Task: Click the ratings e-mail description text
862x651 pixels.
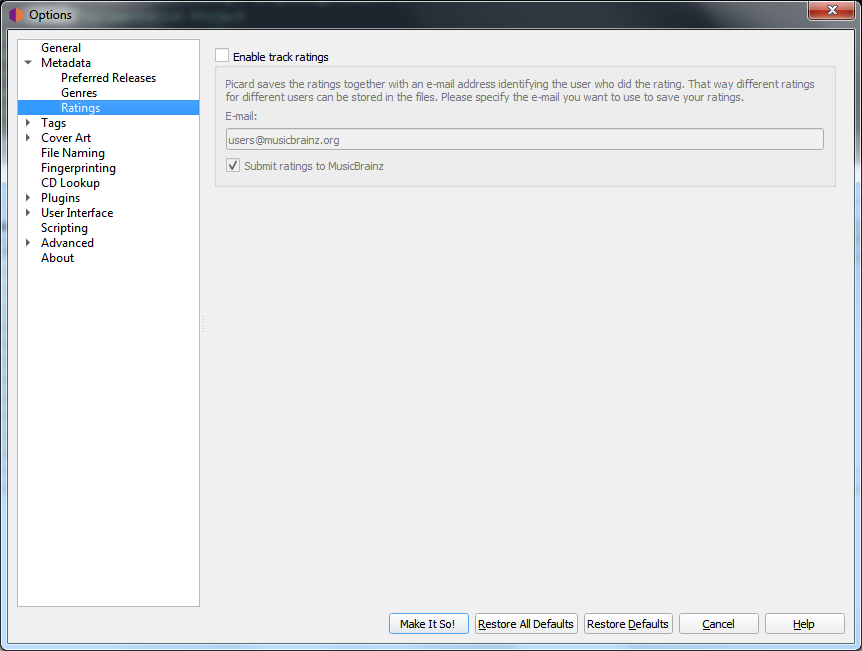Action: (520, 90)
